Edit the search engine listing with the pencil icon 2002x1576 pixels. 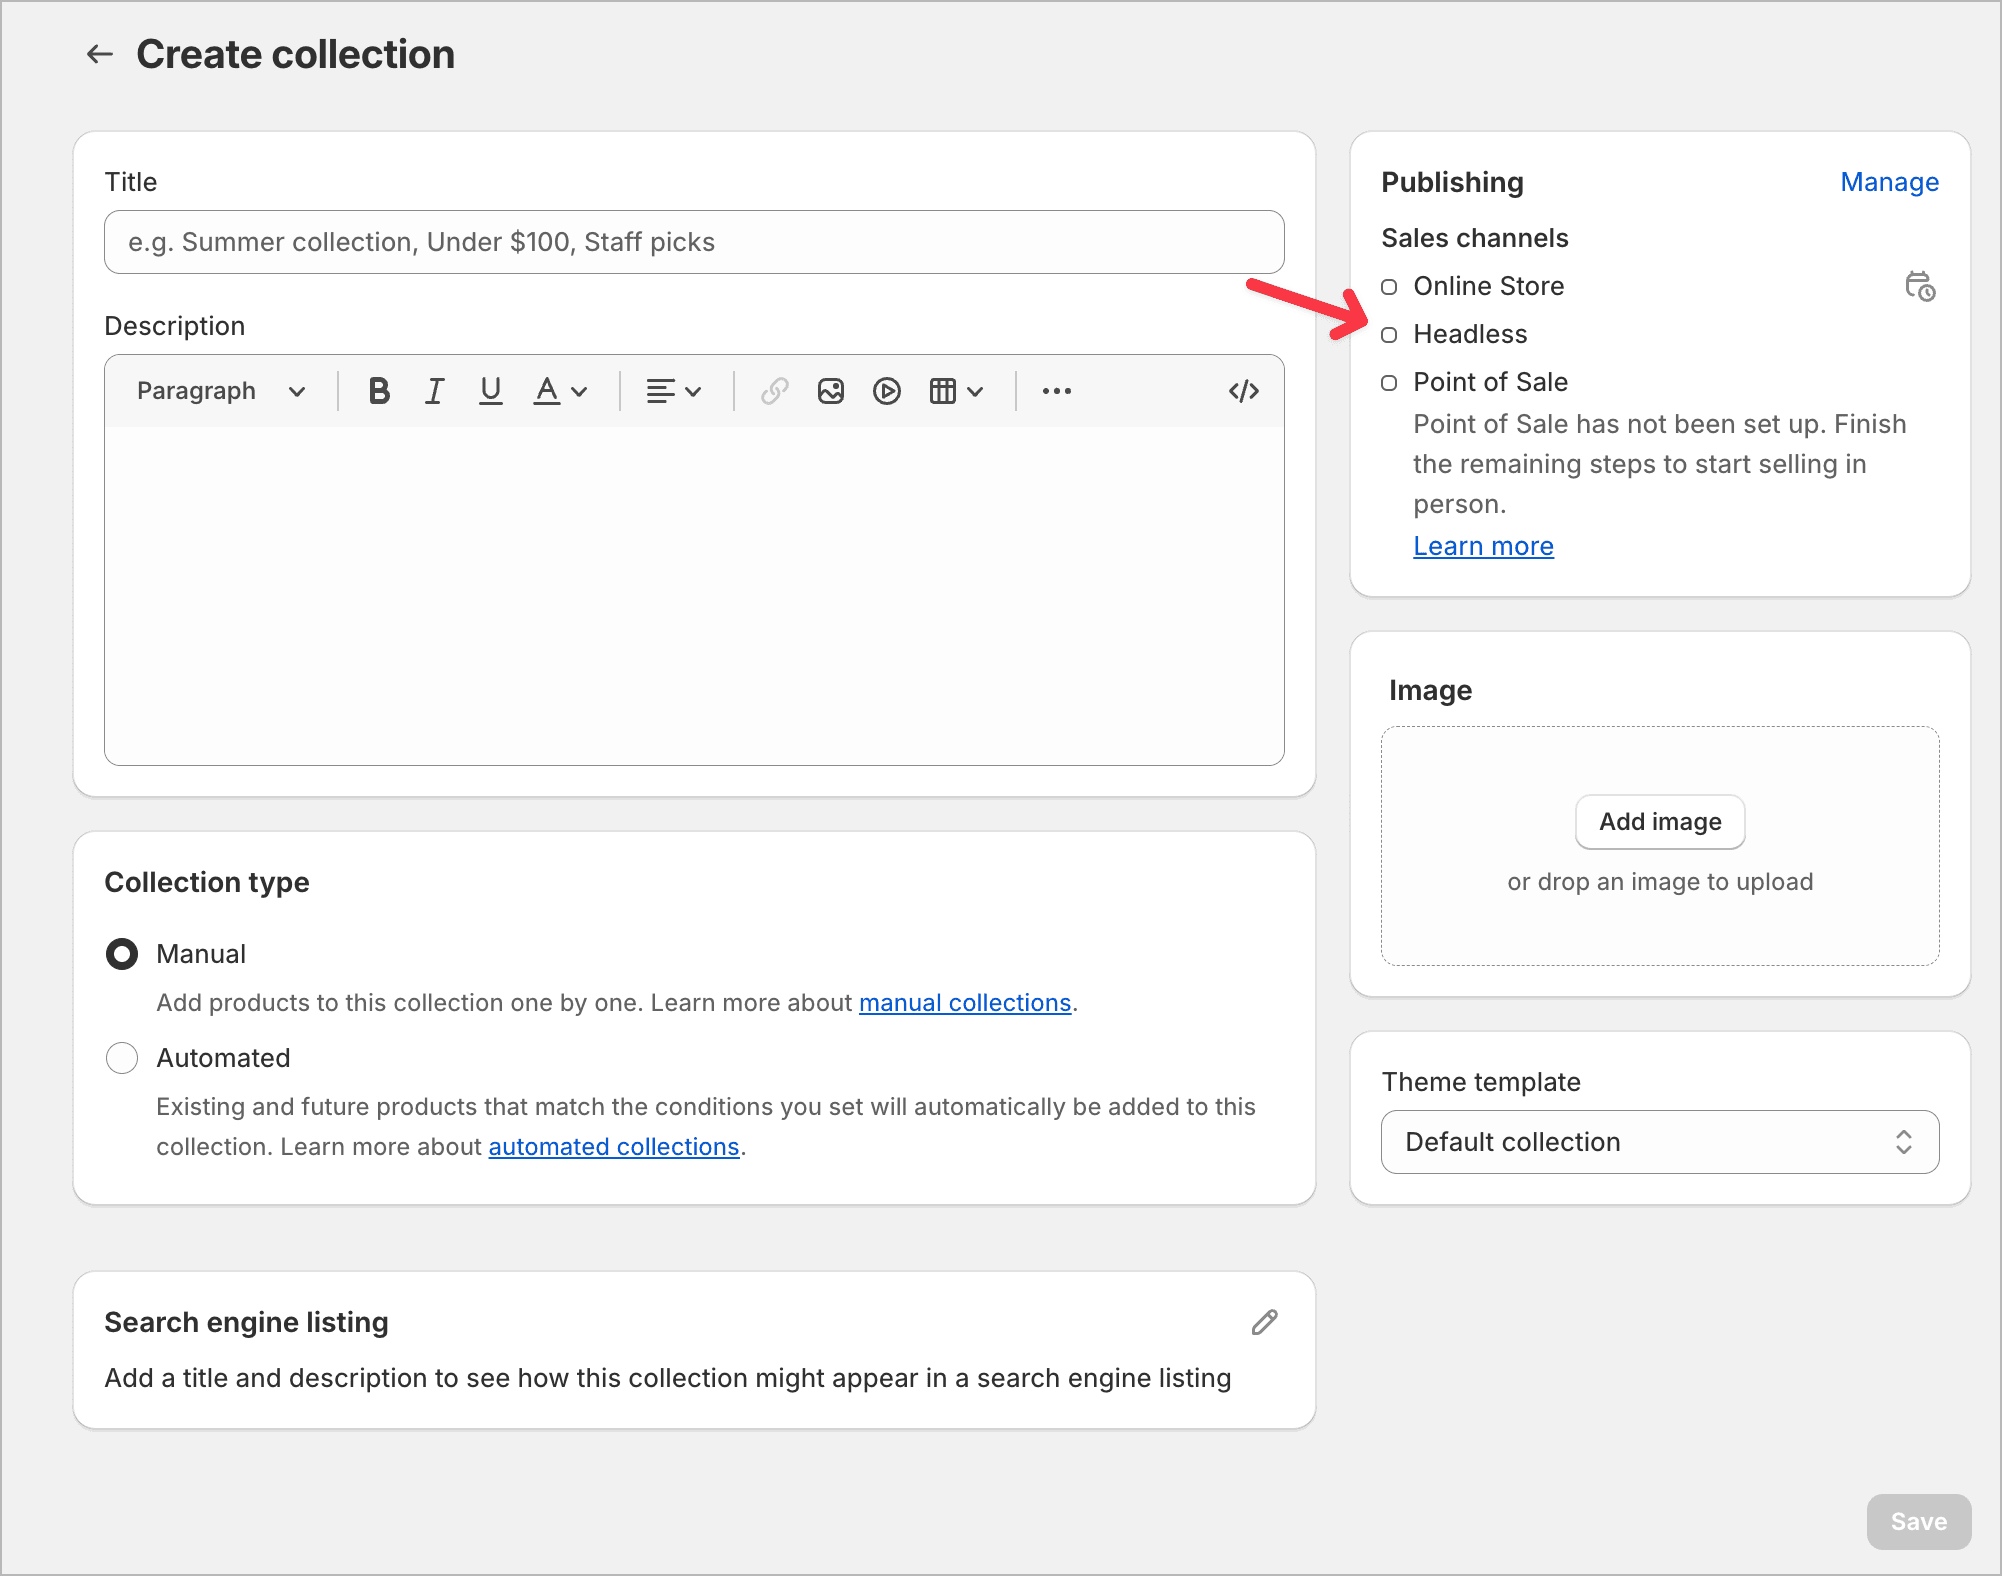pos(1264,1322)
